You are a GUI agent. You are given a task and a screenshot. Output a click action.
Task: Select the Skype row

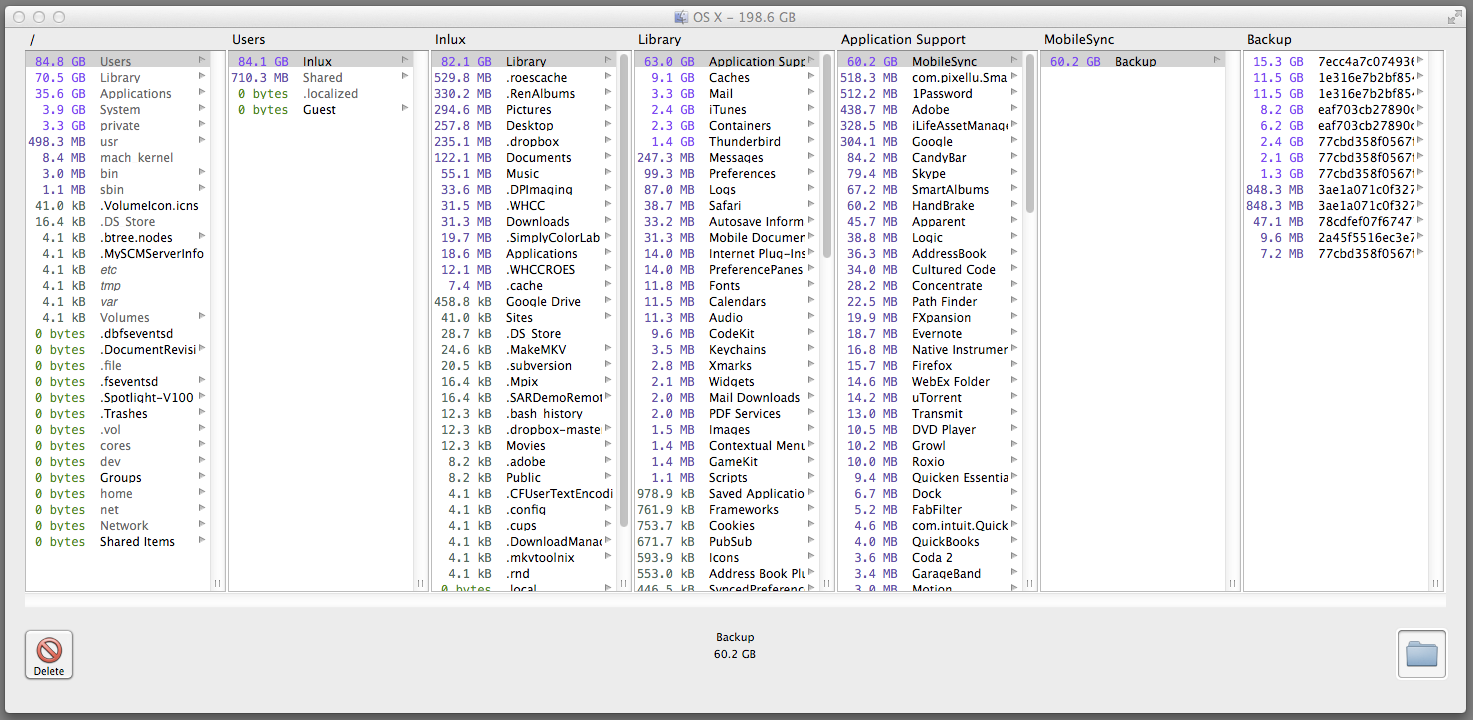(x=930, y=173)
